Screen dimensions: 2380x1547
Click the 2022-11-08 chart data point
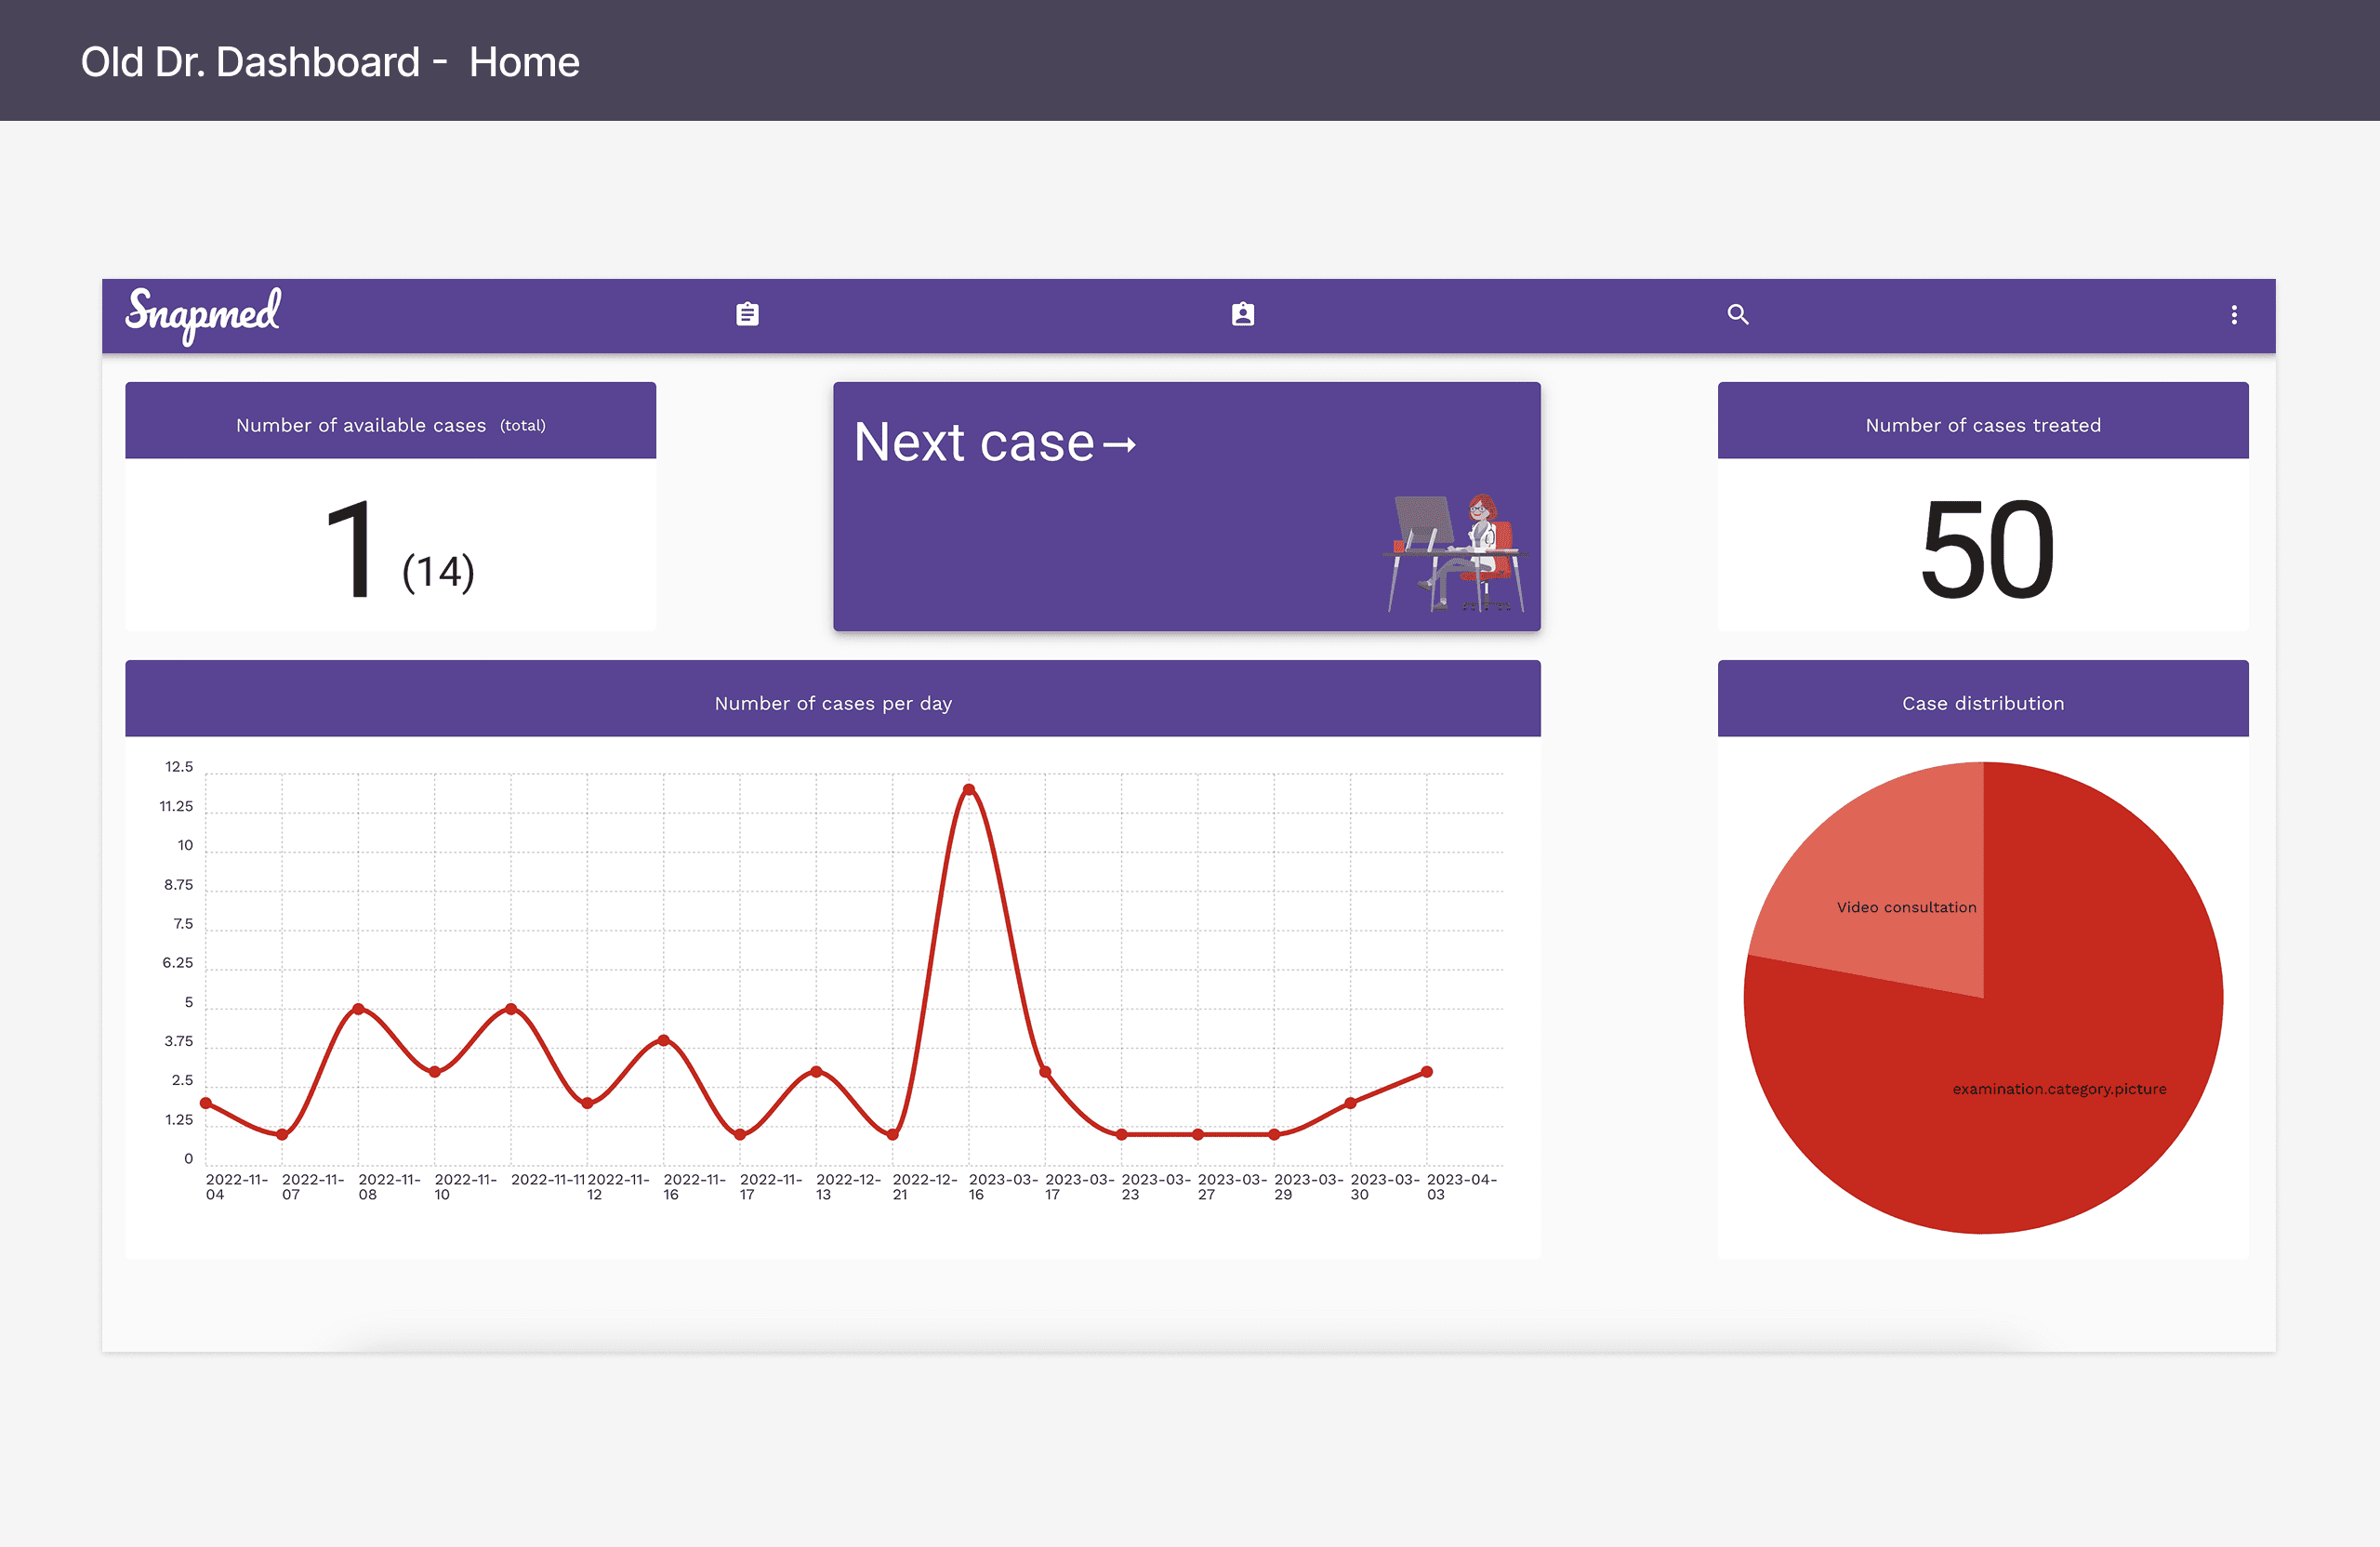[x=358, y=1009]
